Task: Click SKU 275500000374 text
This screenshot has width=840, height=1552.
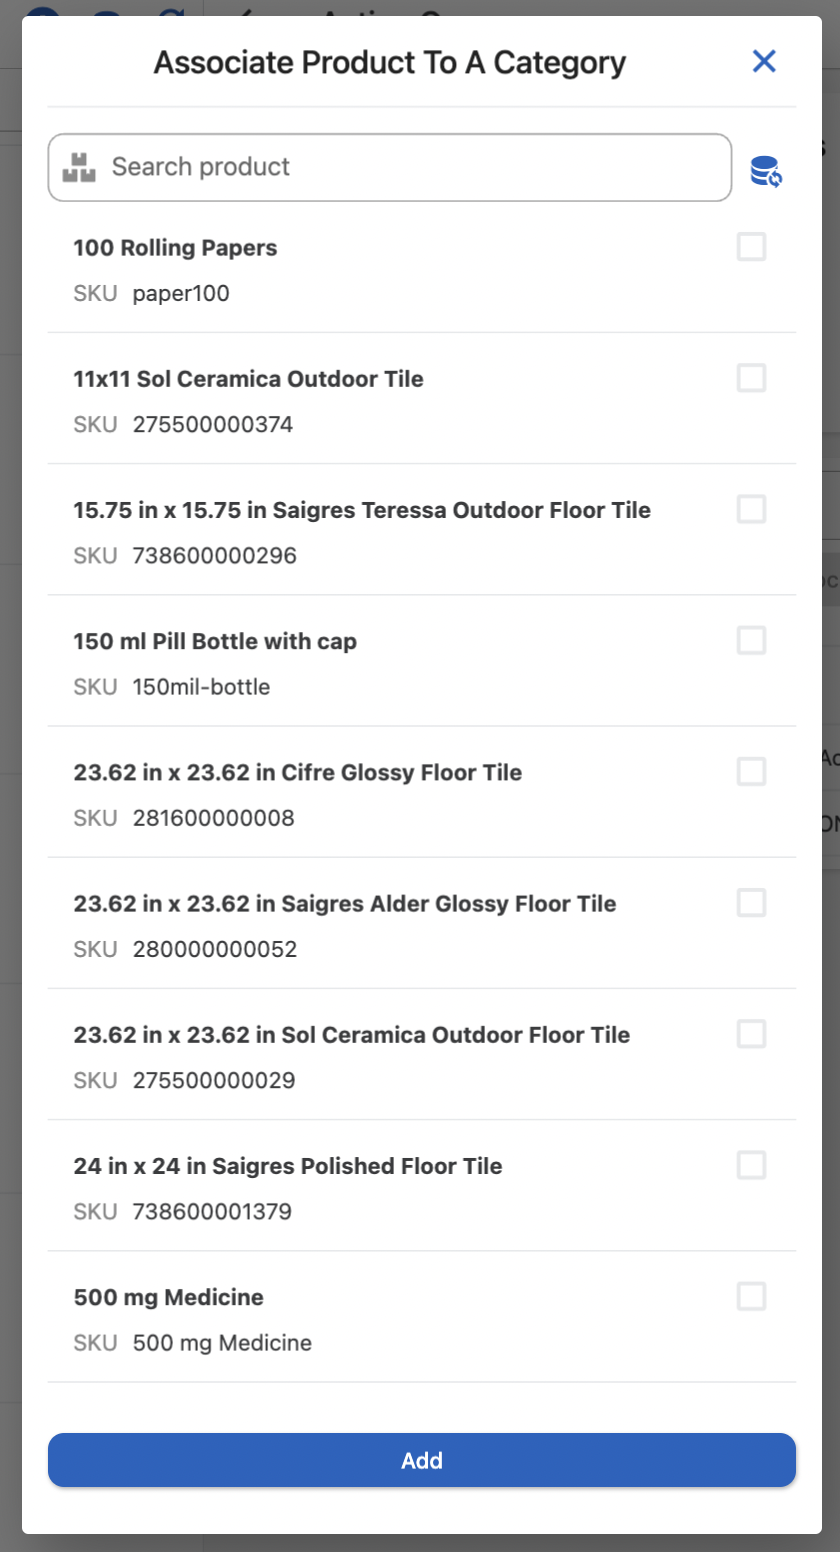Action: click(x=212, y=425)
